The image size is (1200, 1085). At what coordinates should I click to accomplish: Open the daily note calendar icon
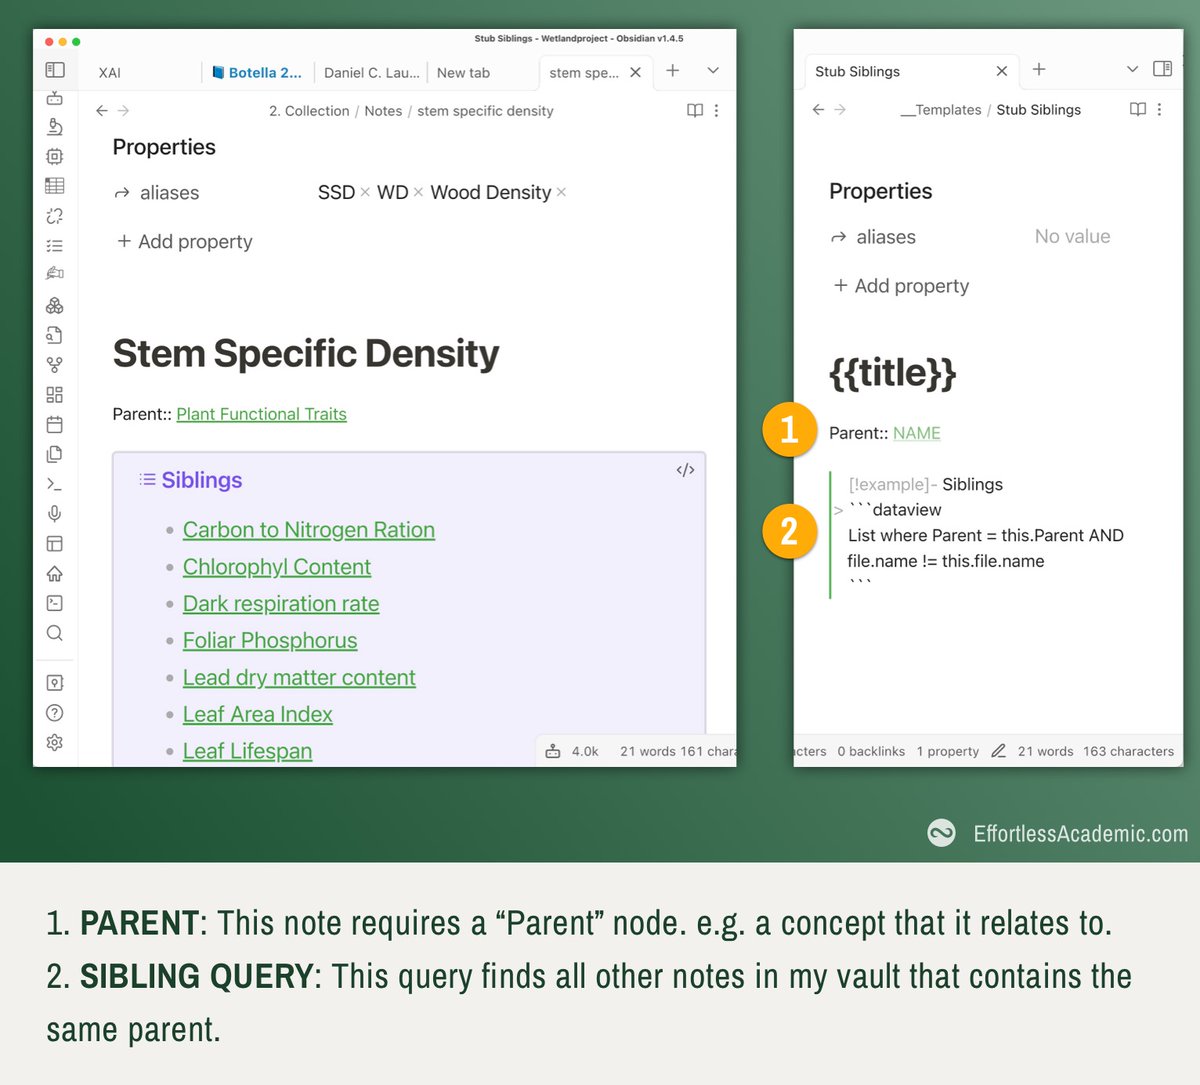(x=55, y=424)
